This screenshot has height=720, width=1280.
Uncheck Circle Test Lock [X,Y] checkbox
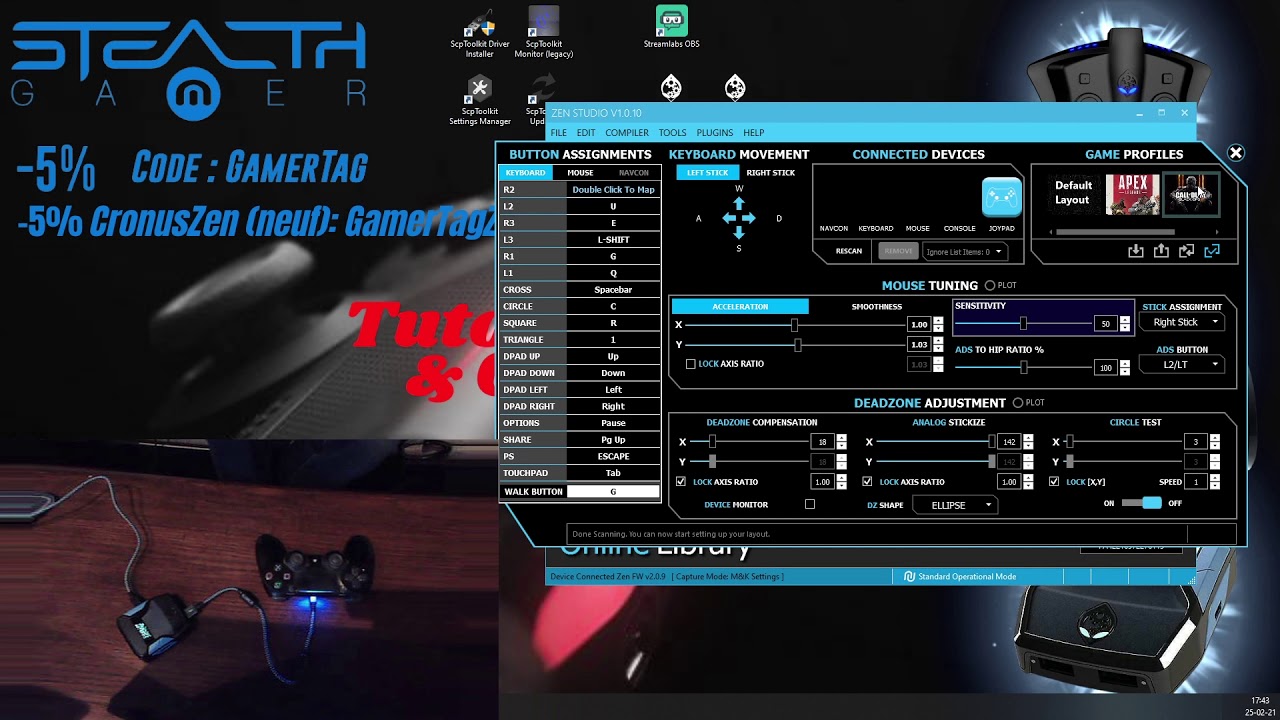tap(1054, 482)
